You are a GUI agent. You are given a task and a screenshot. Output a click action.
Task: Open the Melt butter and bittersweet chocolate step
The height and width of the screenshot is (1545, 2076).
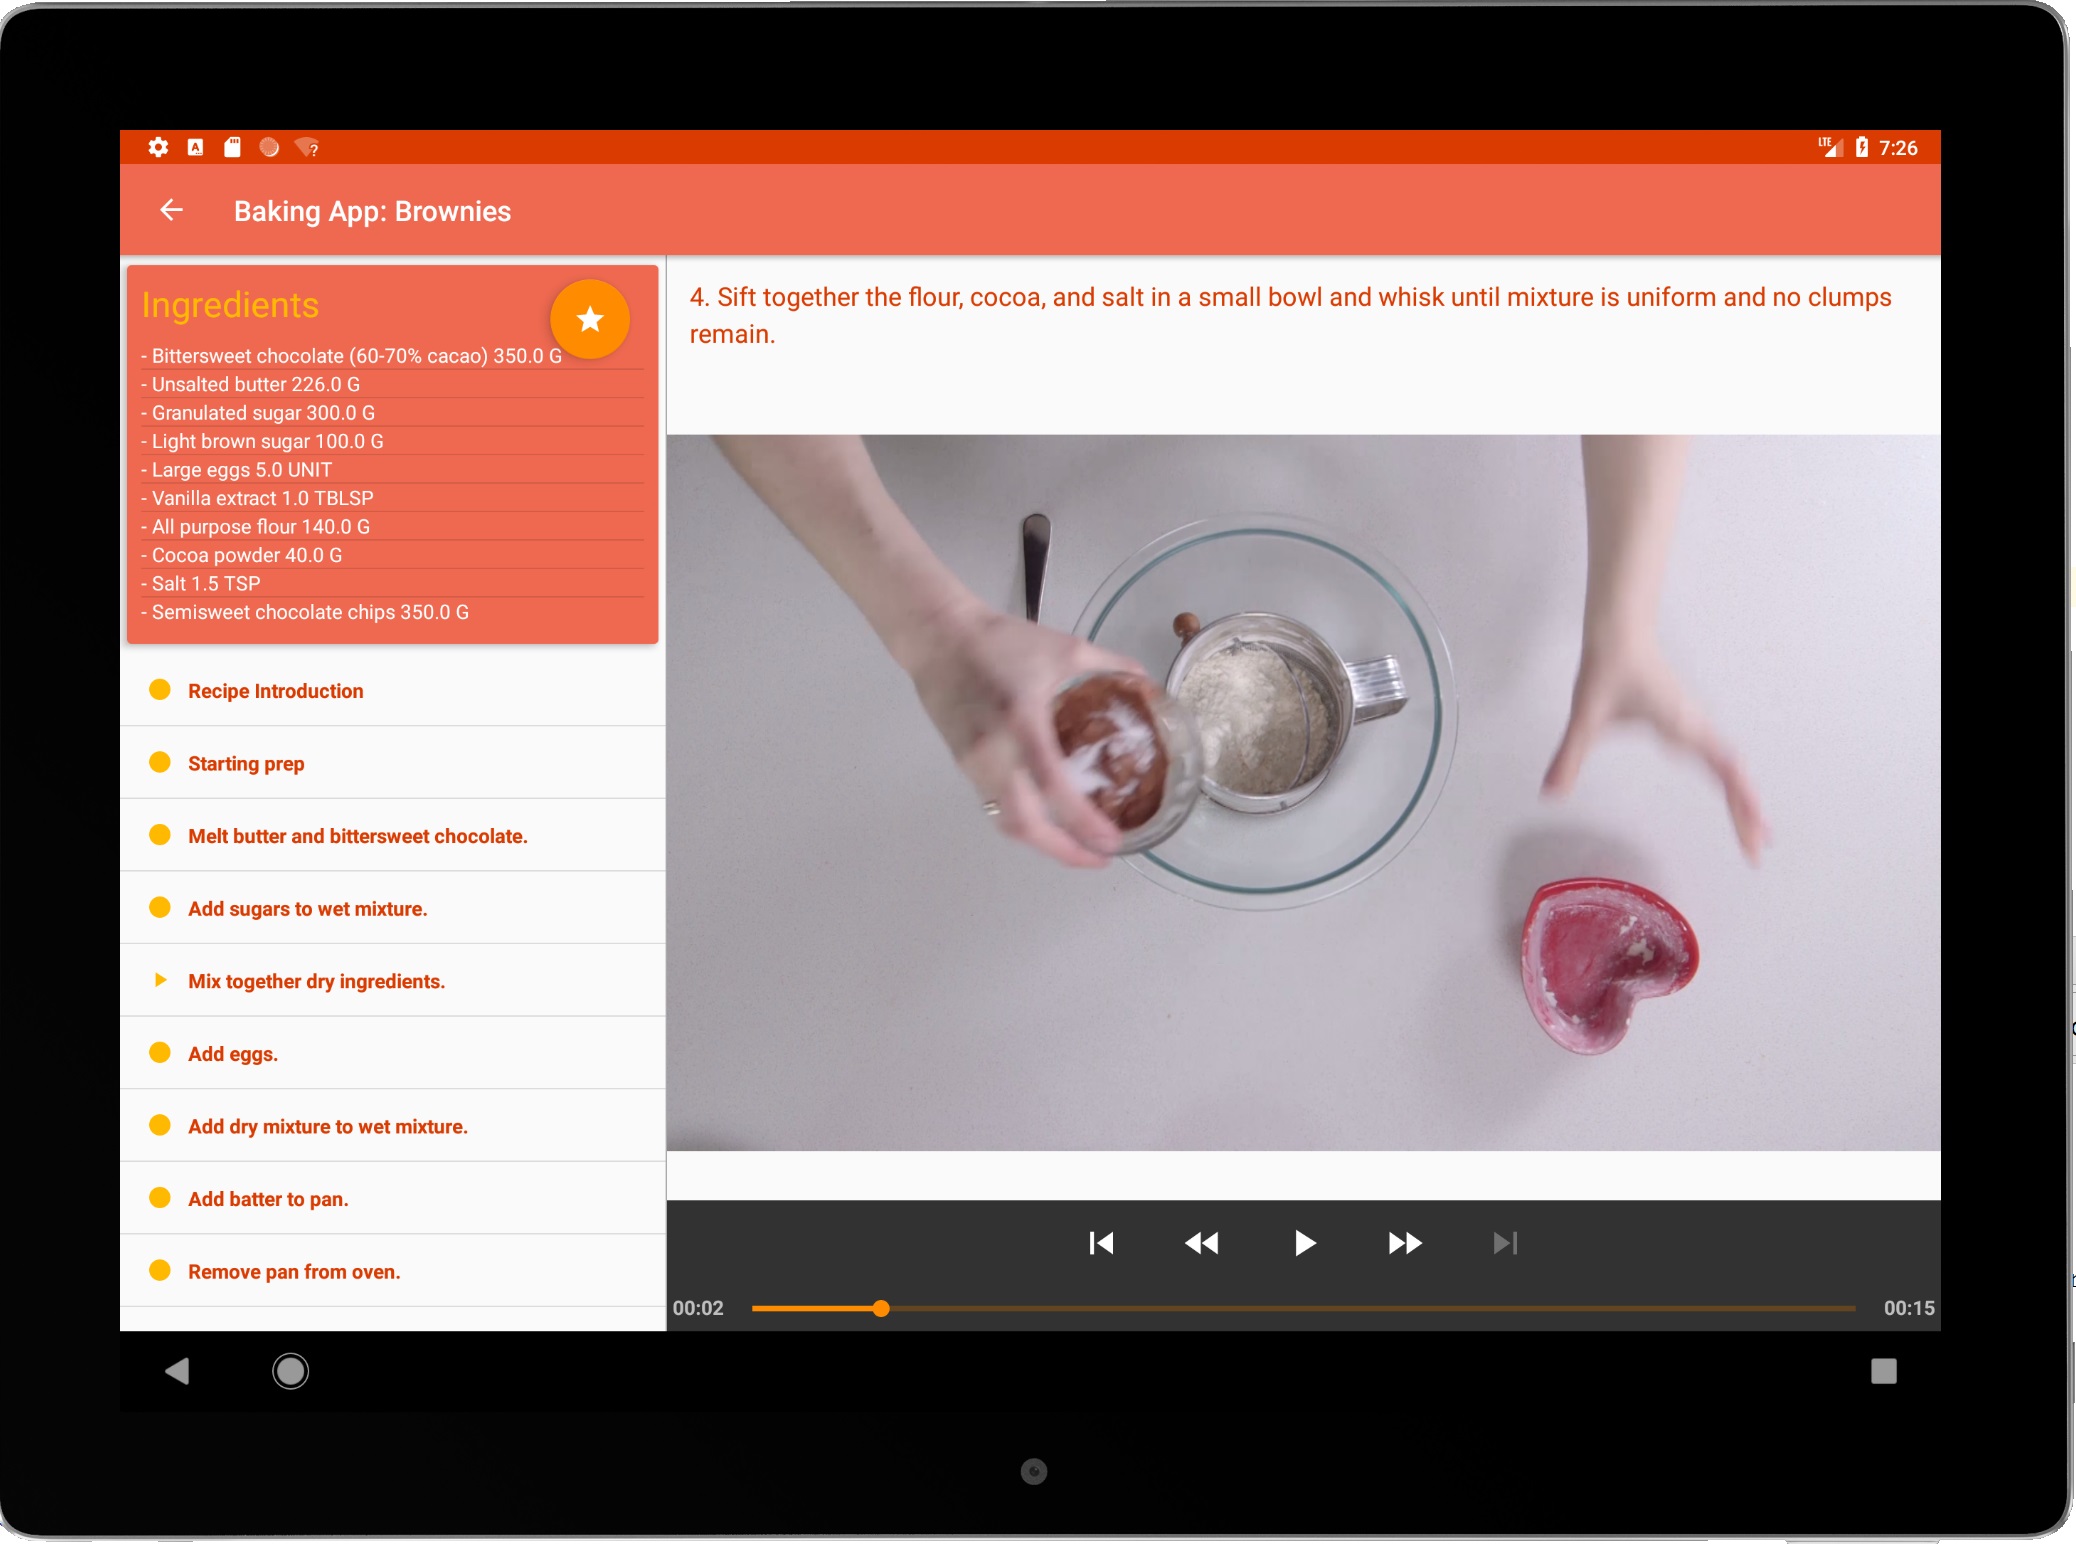coord(358,835)
